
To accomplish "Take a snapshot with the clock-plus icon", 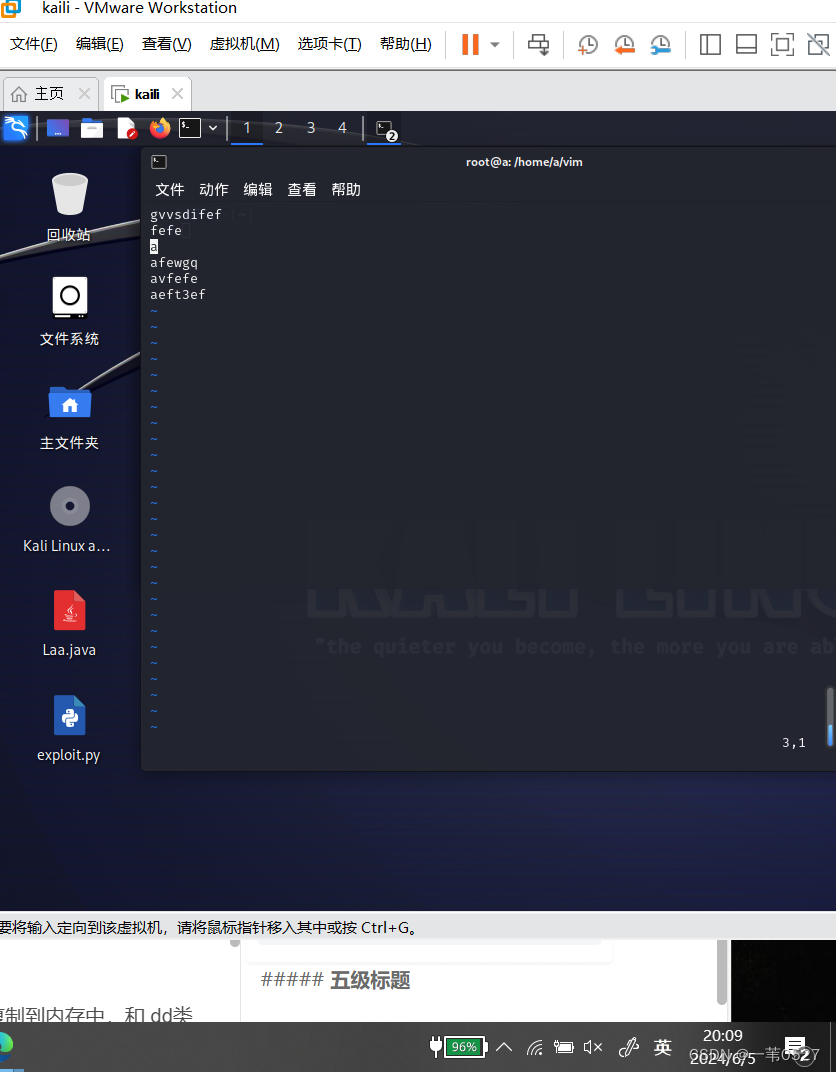I will point(587,45).
